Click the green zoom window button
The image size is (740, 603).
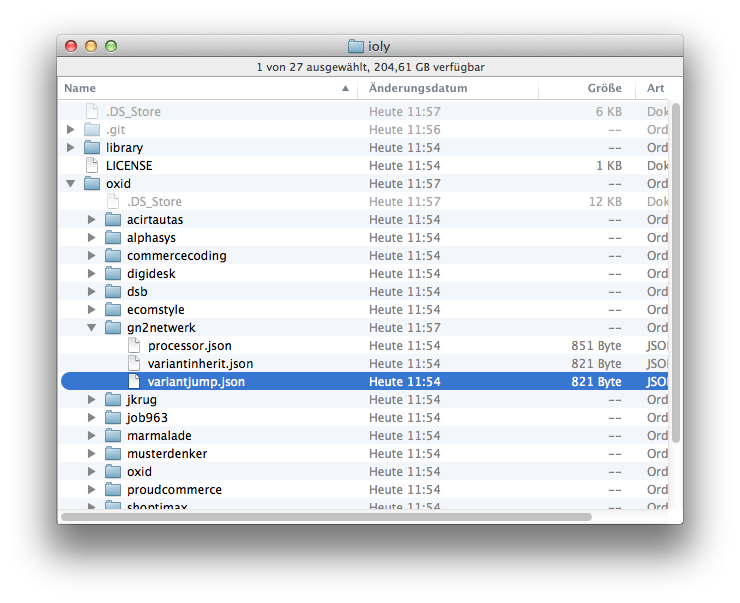tap(111, 46)
